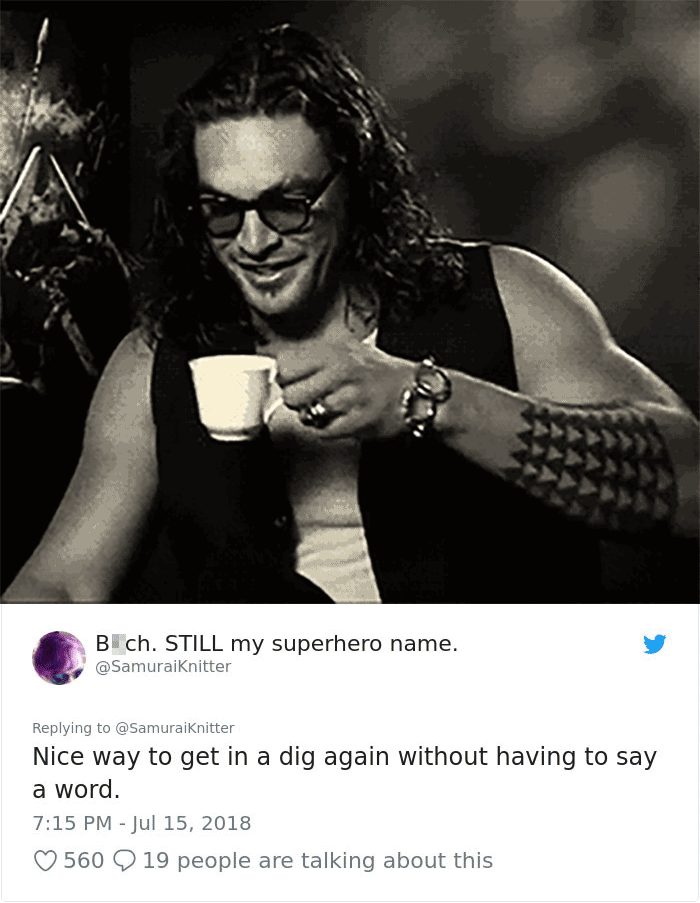Open the @SamuraiKnitter handle below the display name

coord(163,666)
